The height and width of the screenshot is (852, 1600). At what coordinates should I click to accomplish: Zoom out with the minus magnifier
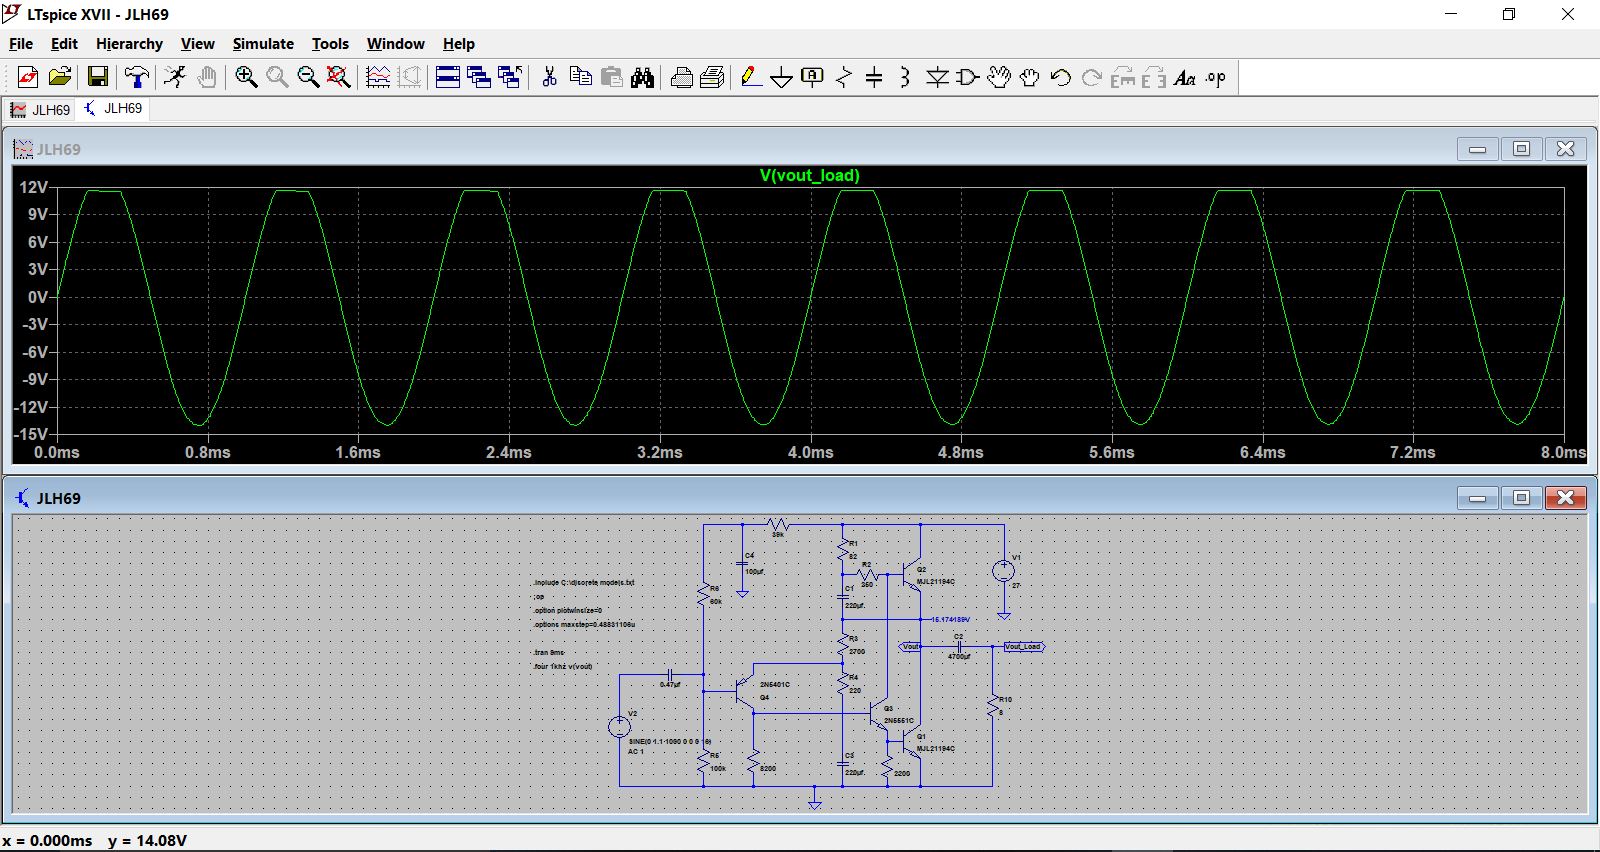pos(308,77)
